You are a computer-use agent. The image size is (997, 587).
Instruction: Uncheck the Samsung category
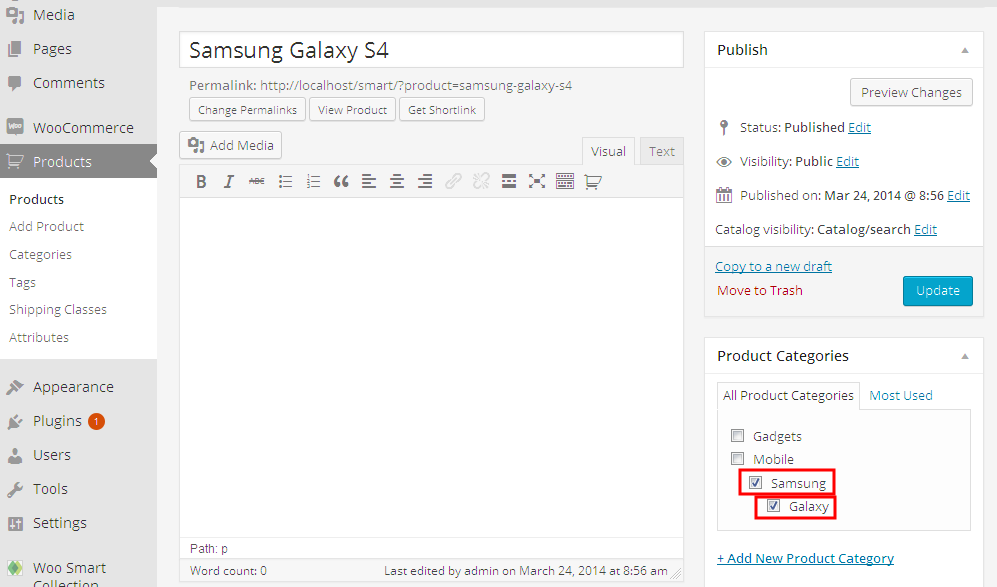click(x=755, y=483)
